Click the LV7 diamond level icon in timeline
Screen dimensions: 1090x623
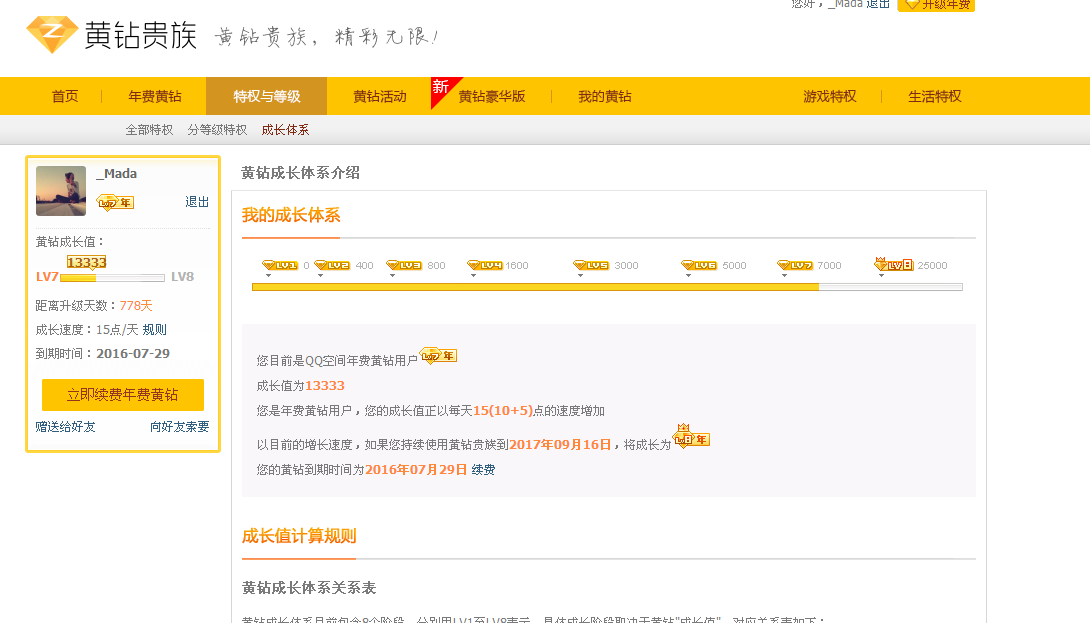click(795, 265)
